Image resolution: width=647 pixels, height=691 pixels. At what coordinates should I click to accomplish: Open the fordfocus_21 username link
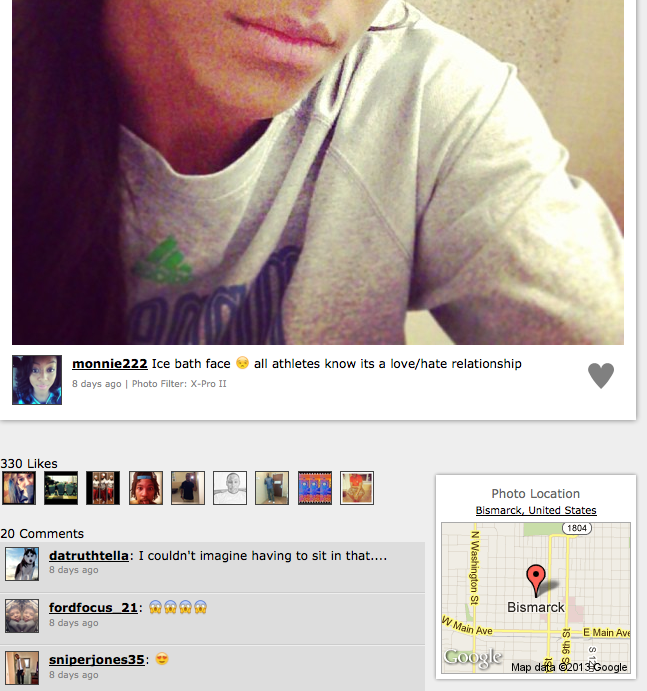click(93, 608)
